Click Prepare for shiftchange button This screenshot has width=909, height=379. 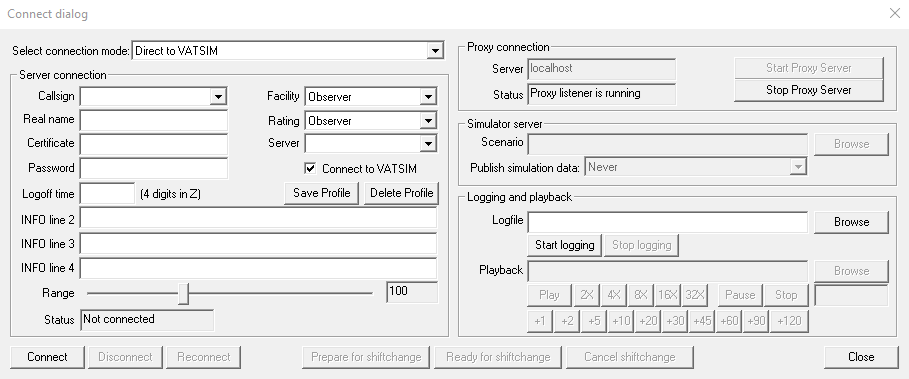click(x=366, y=357)
